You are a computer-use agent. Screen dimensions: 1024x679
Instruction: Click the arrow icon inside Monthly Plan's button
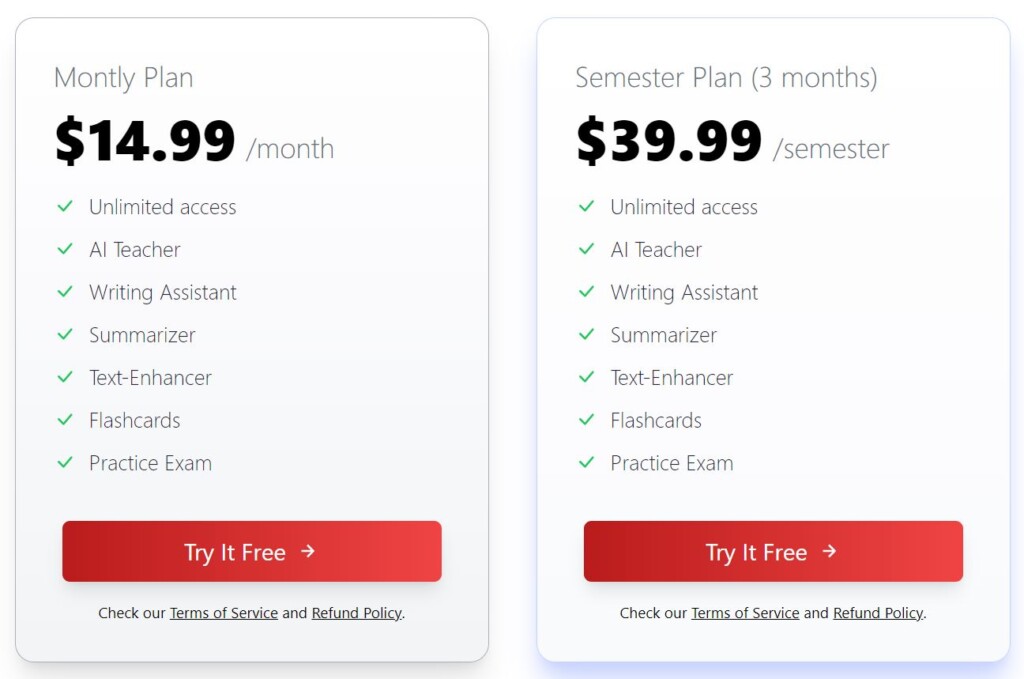pyautogui.click(x=310, y=551)
